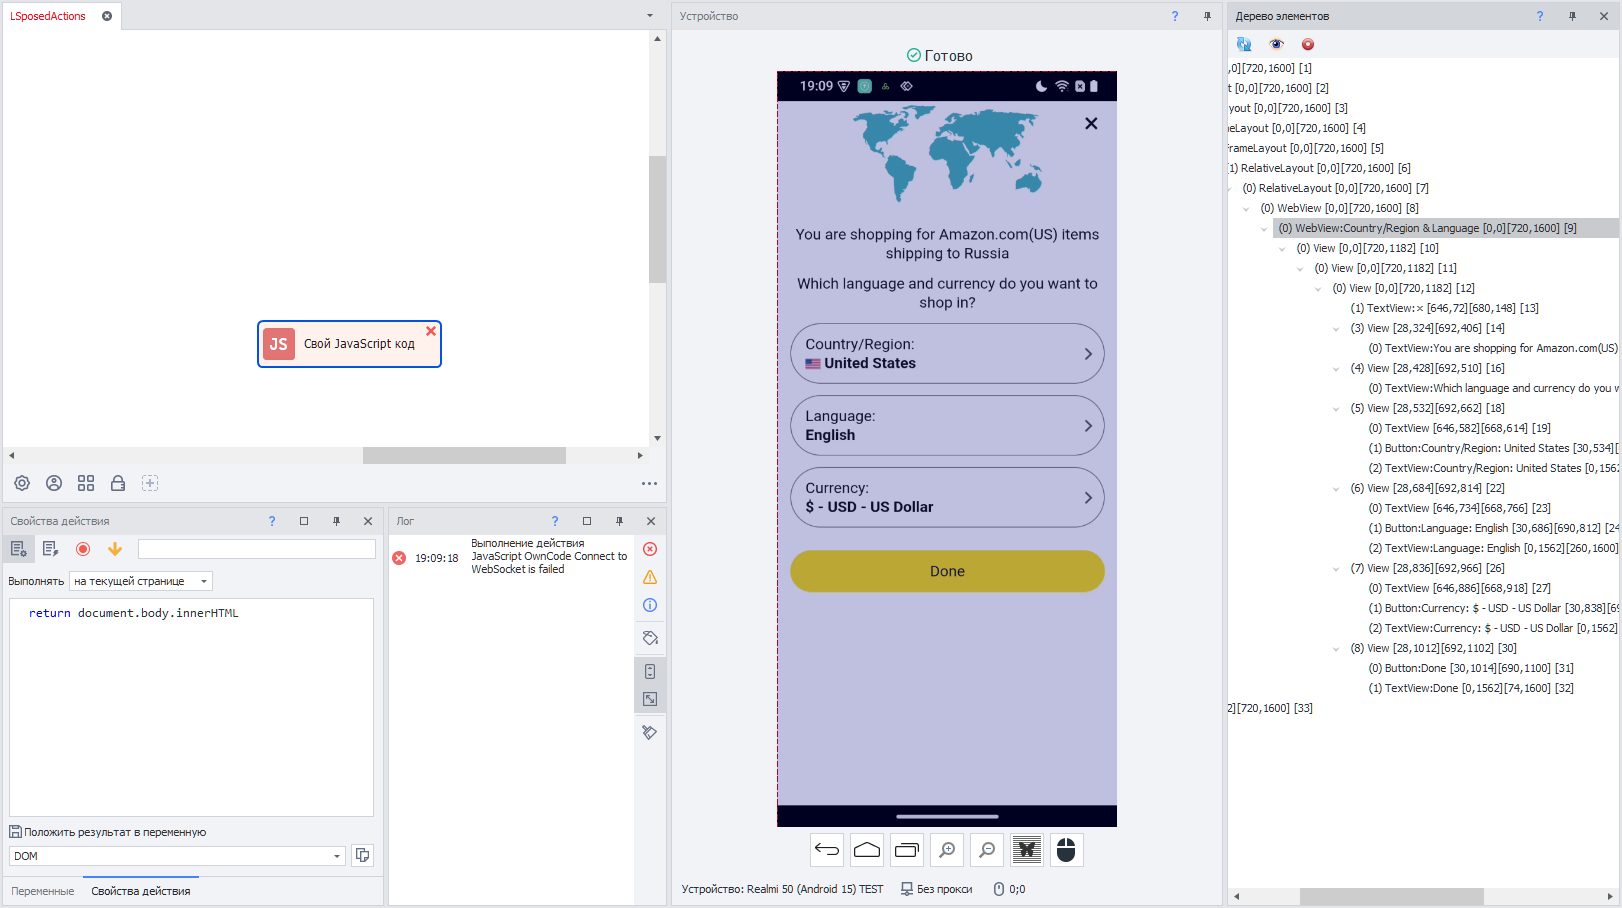Toggle error messages filter in the log
The width and height of the screenshot is (1622, 908).
650,549
